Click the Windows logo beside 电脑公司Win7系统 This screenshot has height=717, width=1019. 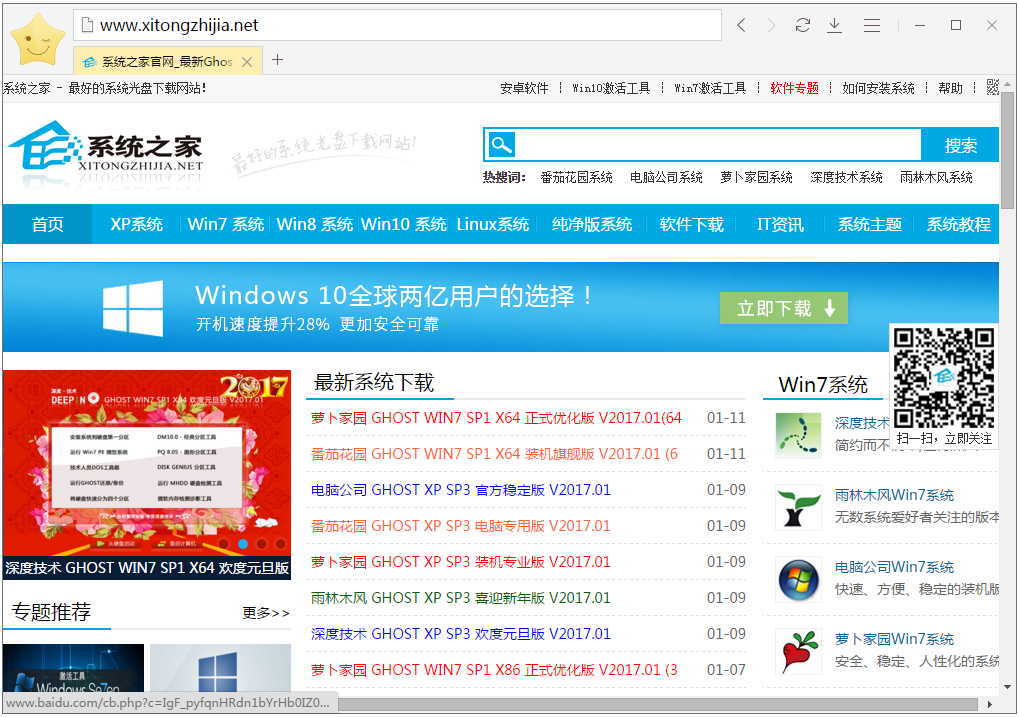797,580
